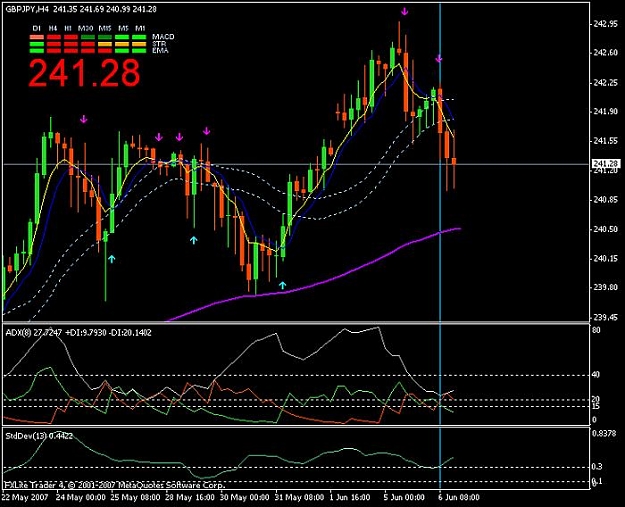
Task: Click the STR row label
Action: click(159, 44)
